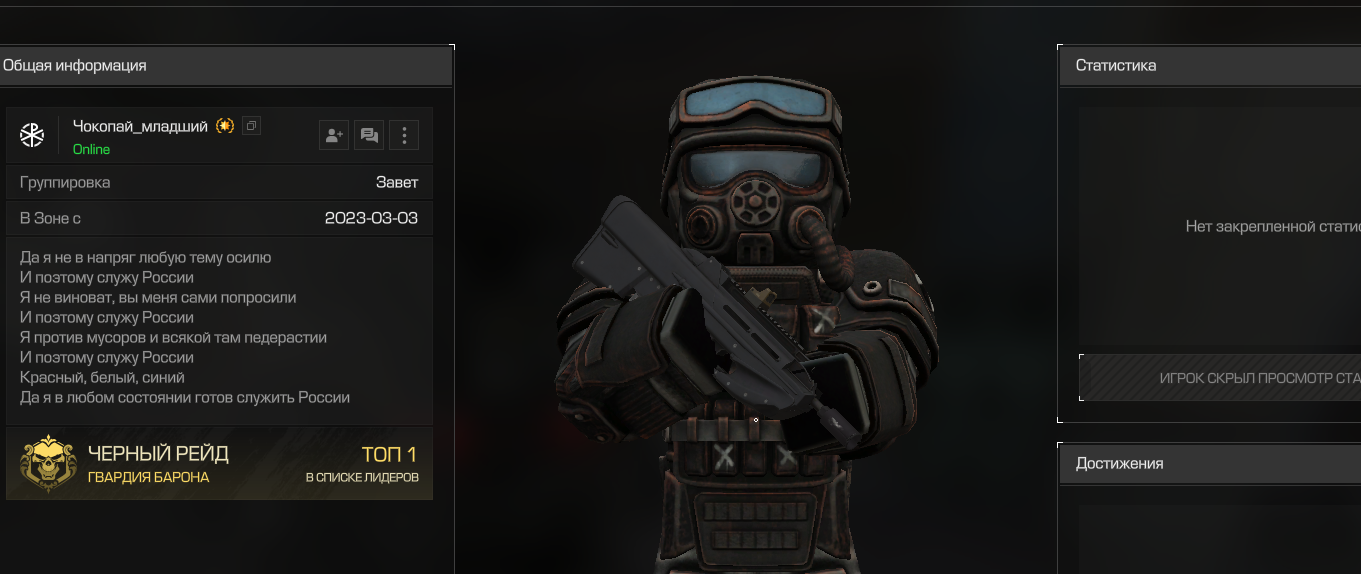Screen dimensions: 1361x574
Task: Open the Достижения panel header
Action: [1210, 463]
